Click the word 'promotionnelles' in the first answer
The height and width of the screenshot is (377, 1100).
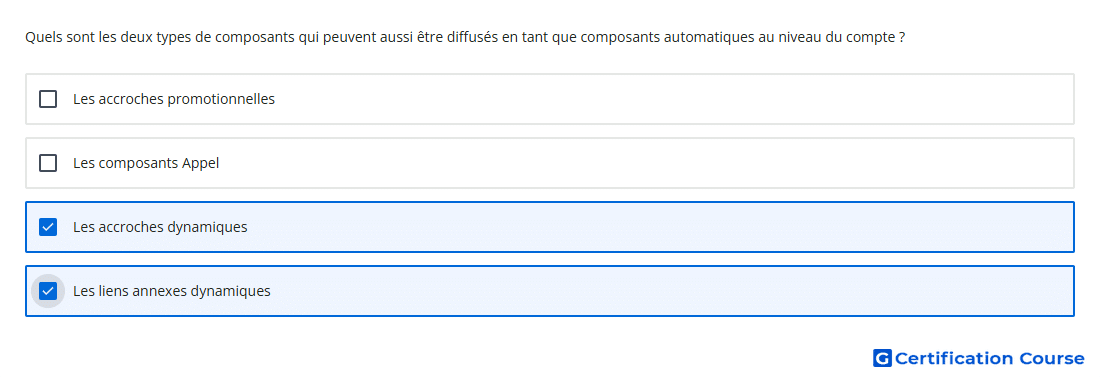coord(221,99)
